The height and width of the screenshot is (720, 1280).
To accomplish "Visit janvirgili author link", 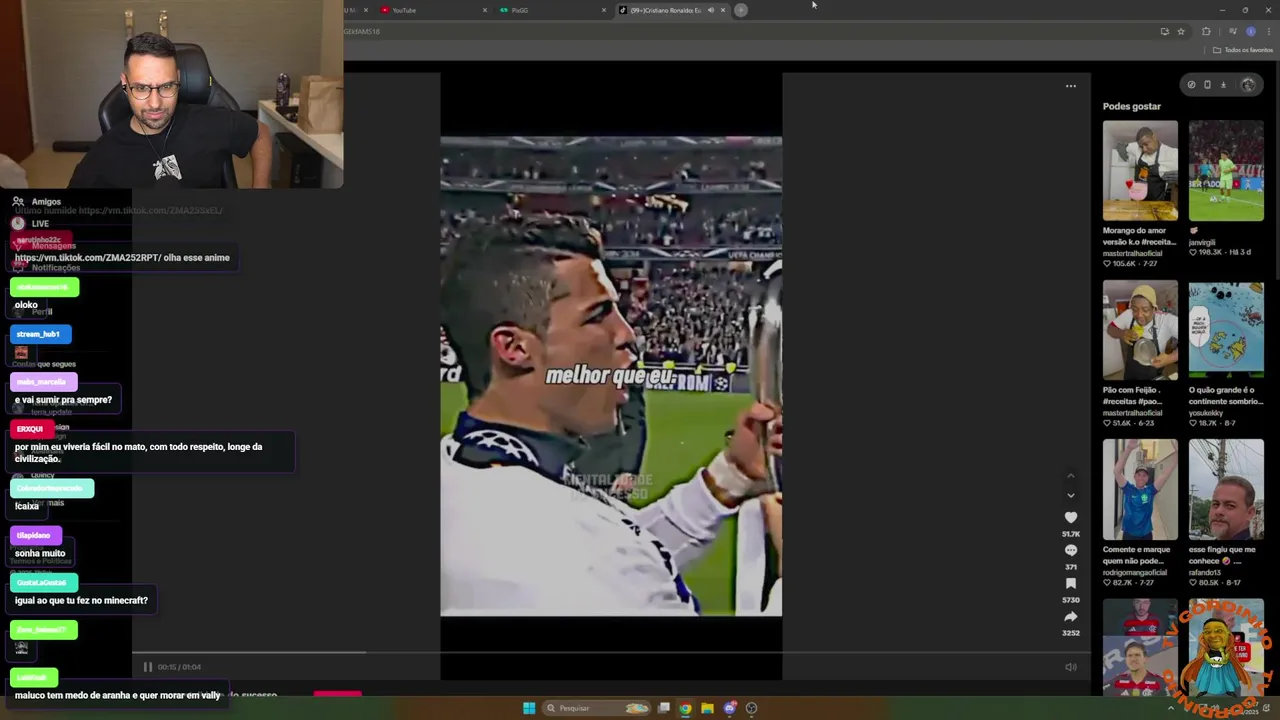I will pyautogui.click(x=1201, y=241).
